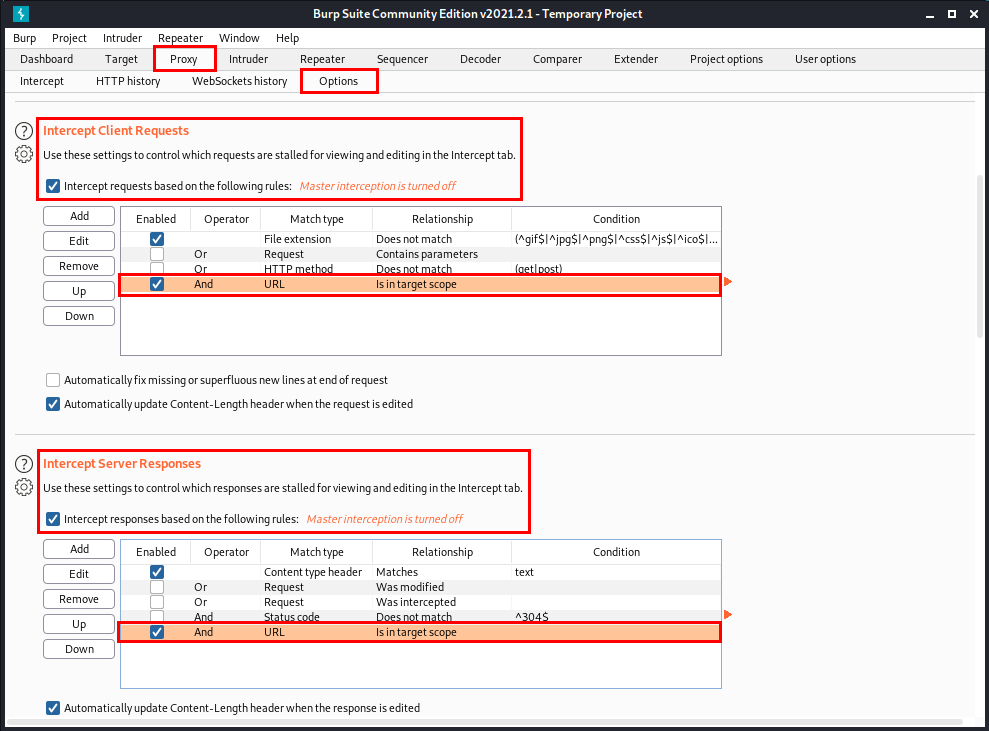Click Condition column header in client table

616,219
